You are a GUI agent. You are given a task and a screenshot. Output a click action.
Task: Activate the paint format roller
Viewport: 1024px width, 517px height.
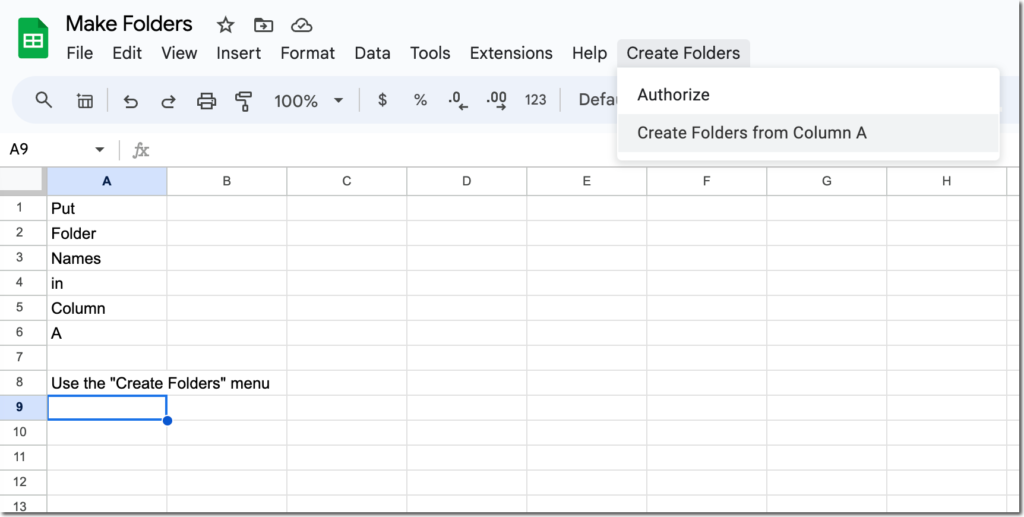click(244, 101)
